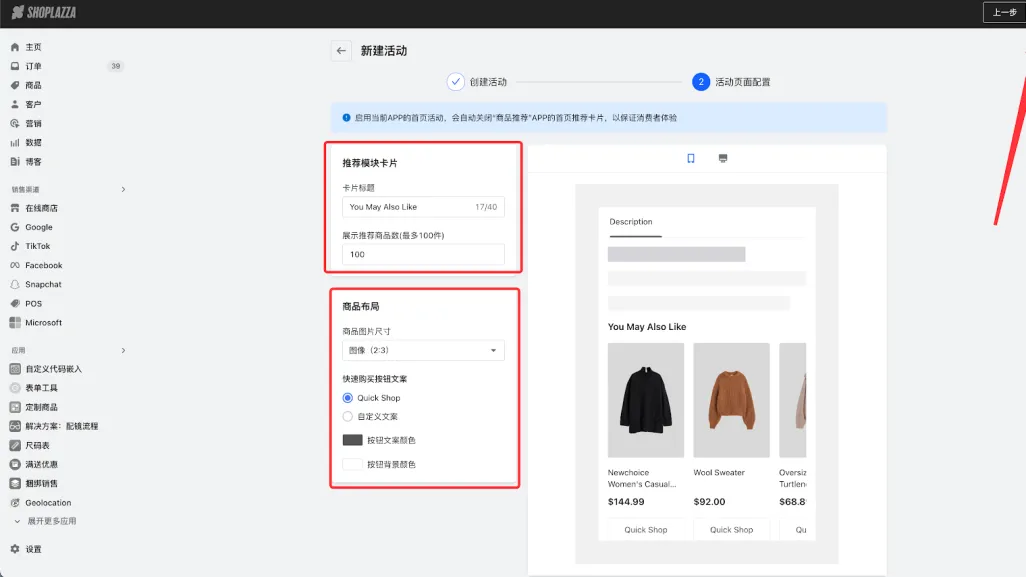Pick the 按钮文案颜色 dark swatch
Screen dimensions: 1026x577
[352, 440]
